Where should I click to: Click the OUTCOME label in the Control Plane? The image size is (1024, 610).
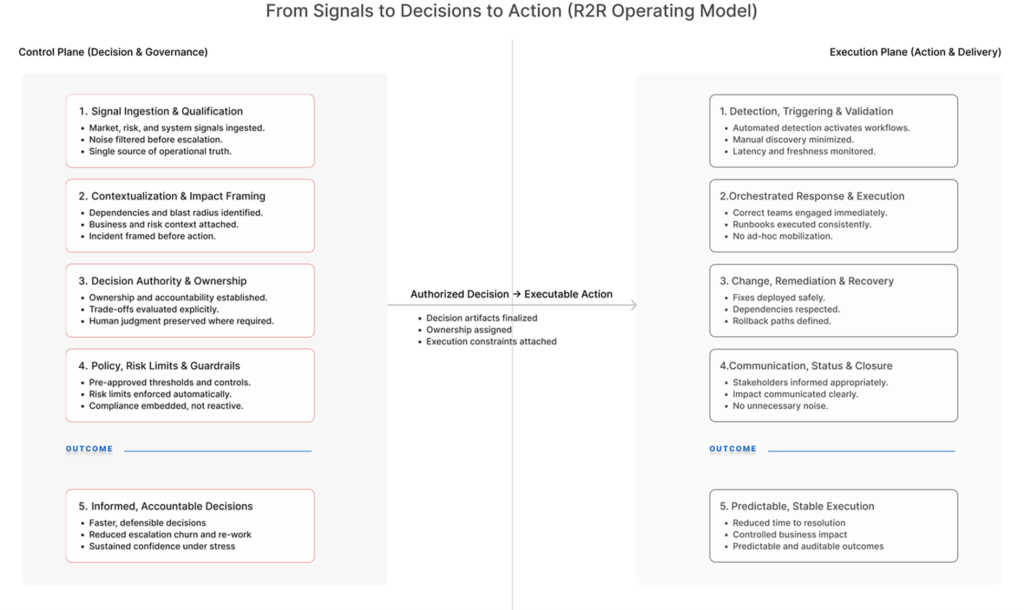pos(90,449)
